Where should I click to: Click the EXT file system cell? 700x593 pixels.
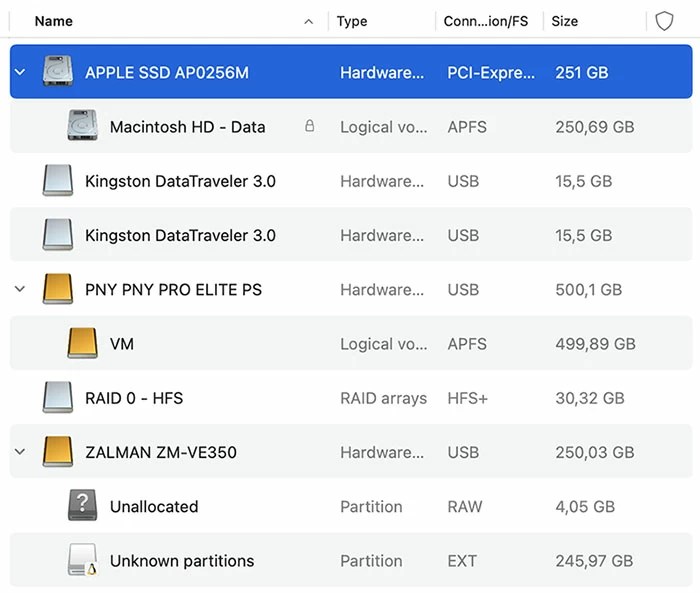pyautogui.click(x=462, y=561)
